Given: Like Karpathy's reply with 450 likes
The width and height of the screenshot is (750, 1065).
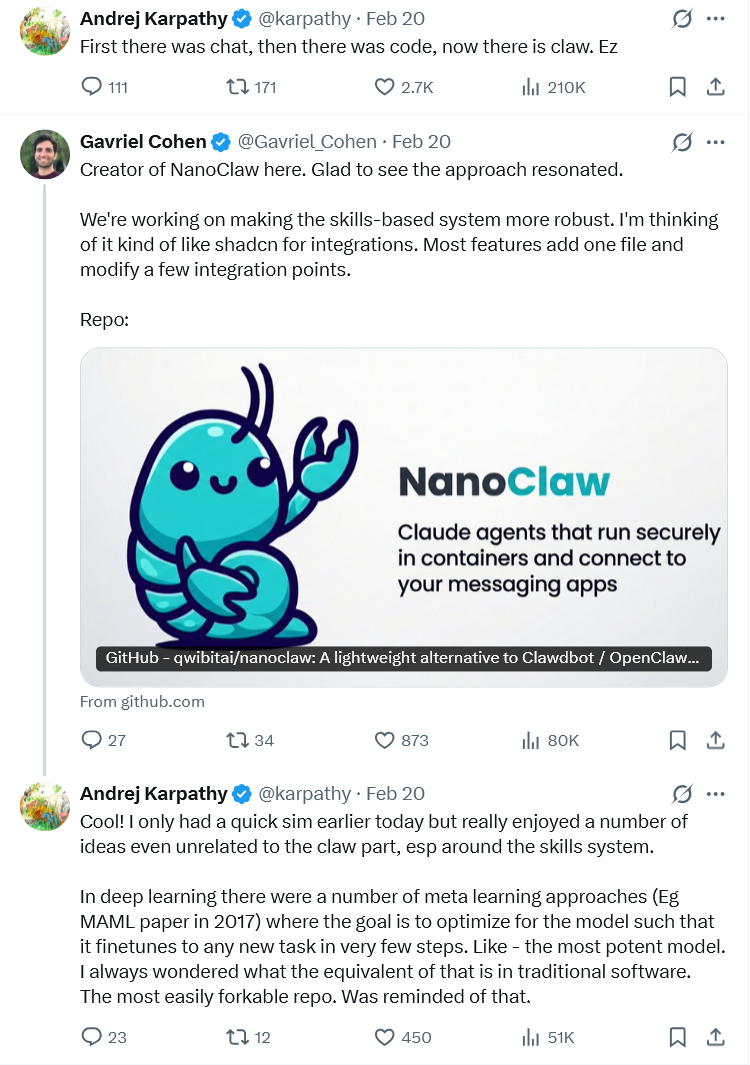Looking at the screenshot, I should click(x=385, y=1037).
